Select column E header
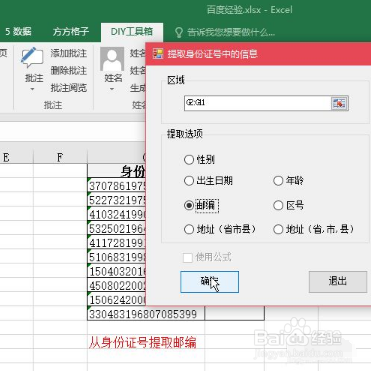This screenshot has width=371, height=371. (17, 157)
